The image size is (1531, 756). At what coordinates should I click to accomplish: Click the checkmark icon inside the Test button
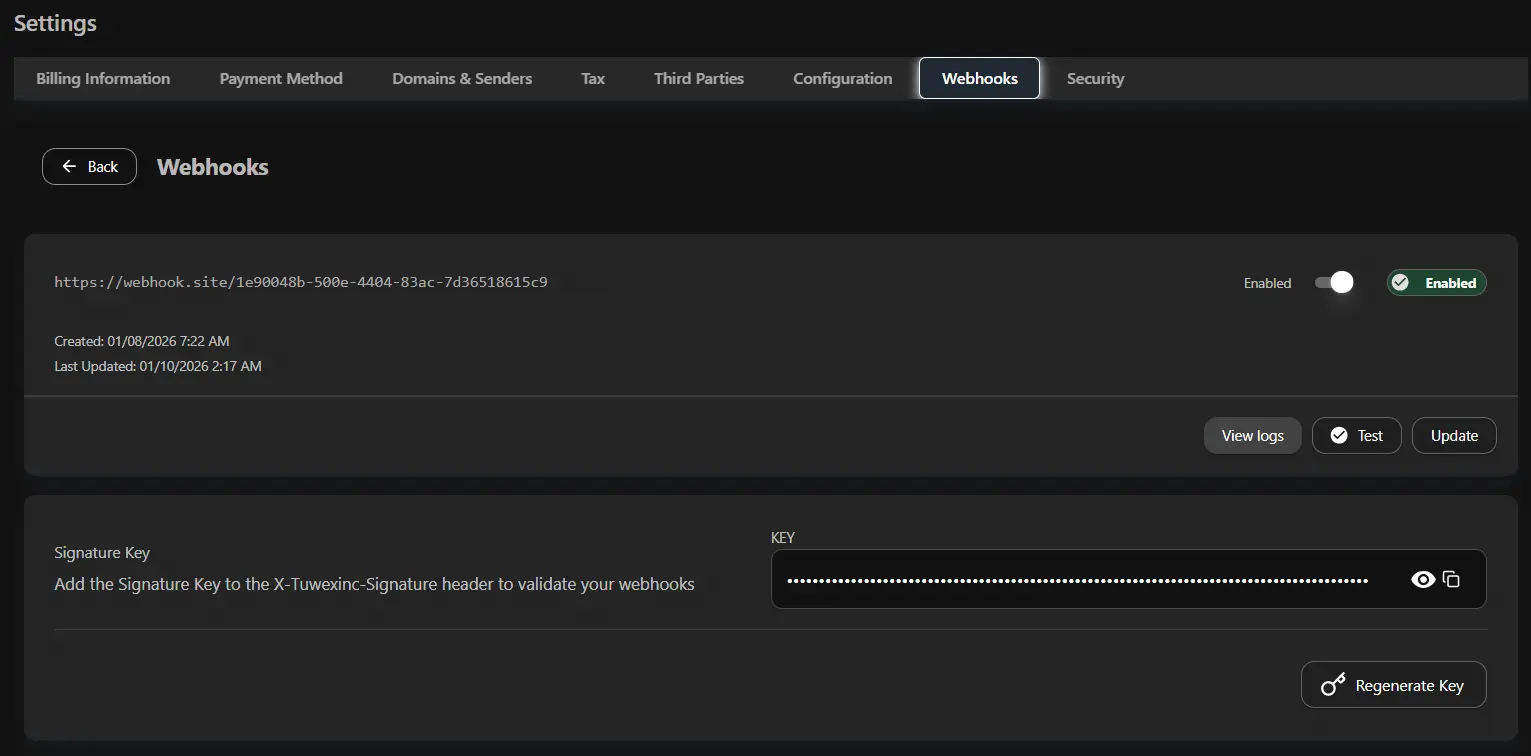pyautogui.click(x=1338, y=435)
